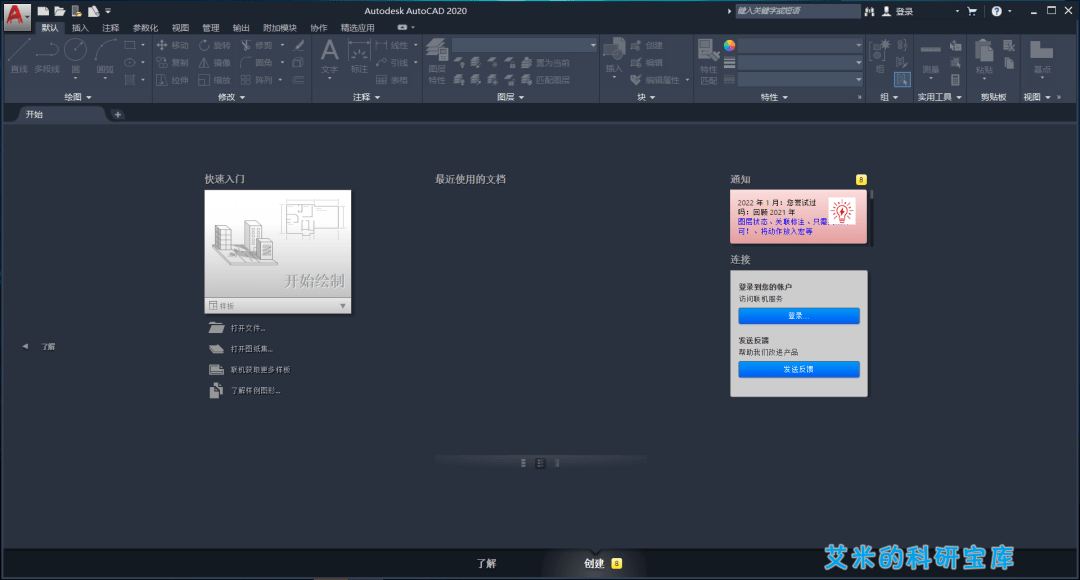The height and width of the screenshot is (580, 1080).
Task: Switch to the 管理 ribbon tab
Action: 211,28
